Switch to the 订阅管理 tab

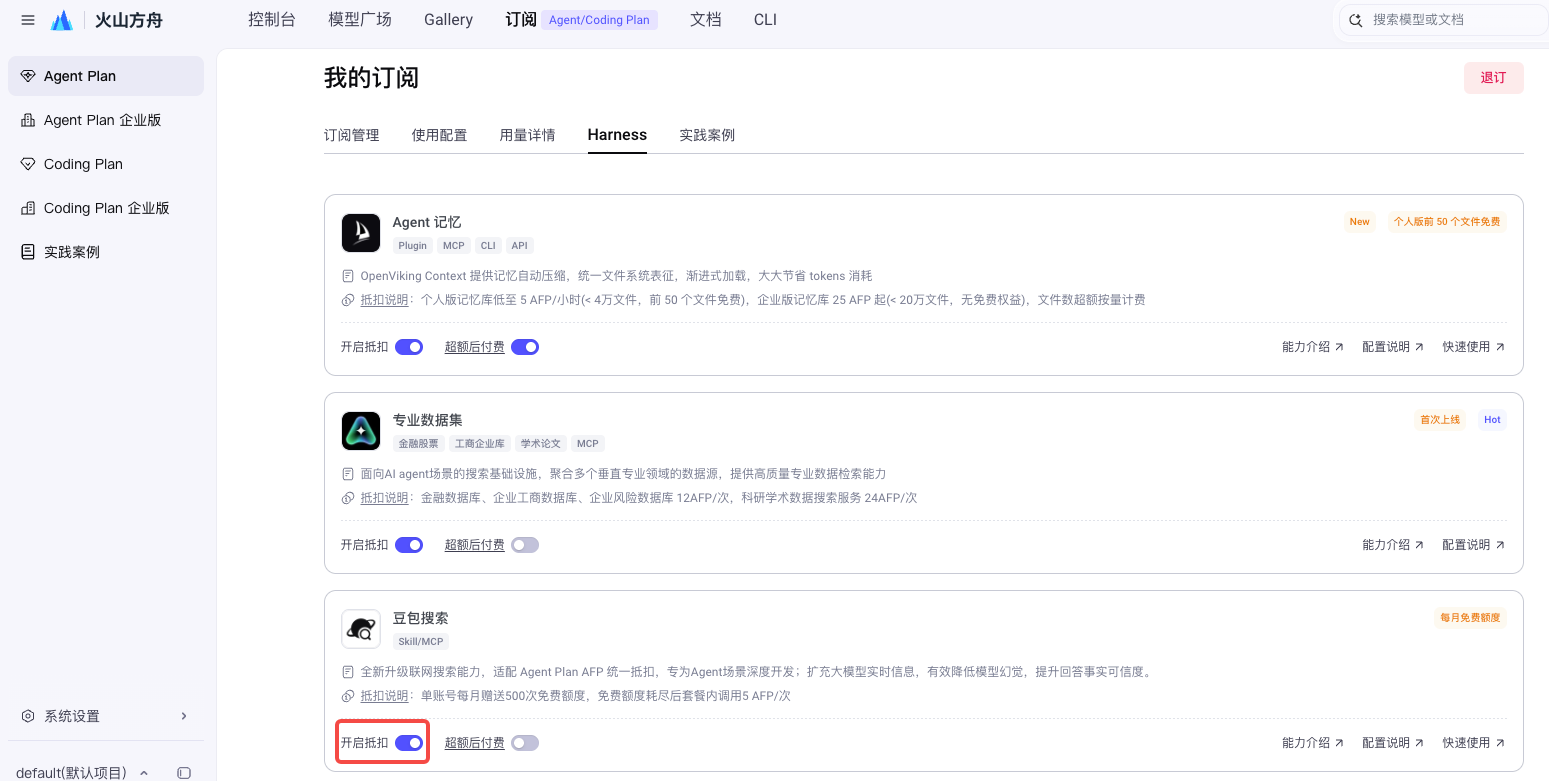[x=352, y=135]
